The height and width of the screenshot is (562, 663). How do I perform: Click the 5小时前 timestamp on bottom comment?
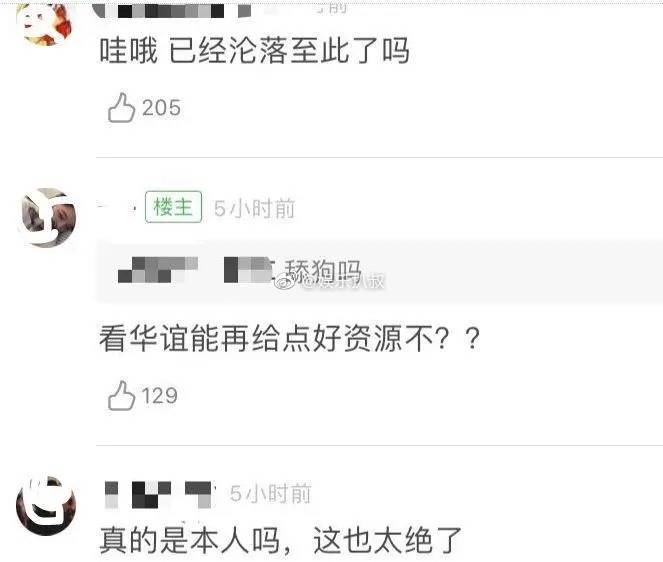tap(271, 493)
